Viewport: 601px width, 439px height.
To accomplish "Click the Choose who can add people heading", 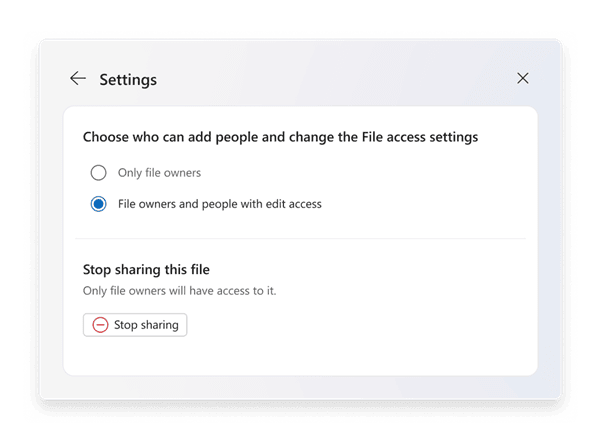I will click(280, 137).
